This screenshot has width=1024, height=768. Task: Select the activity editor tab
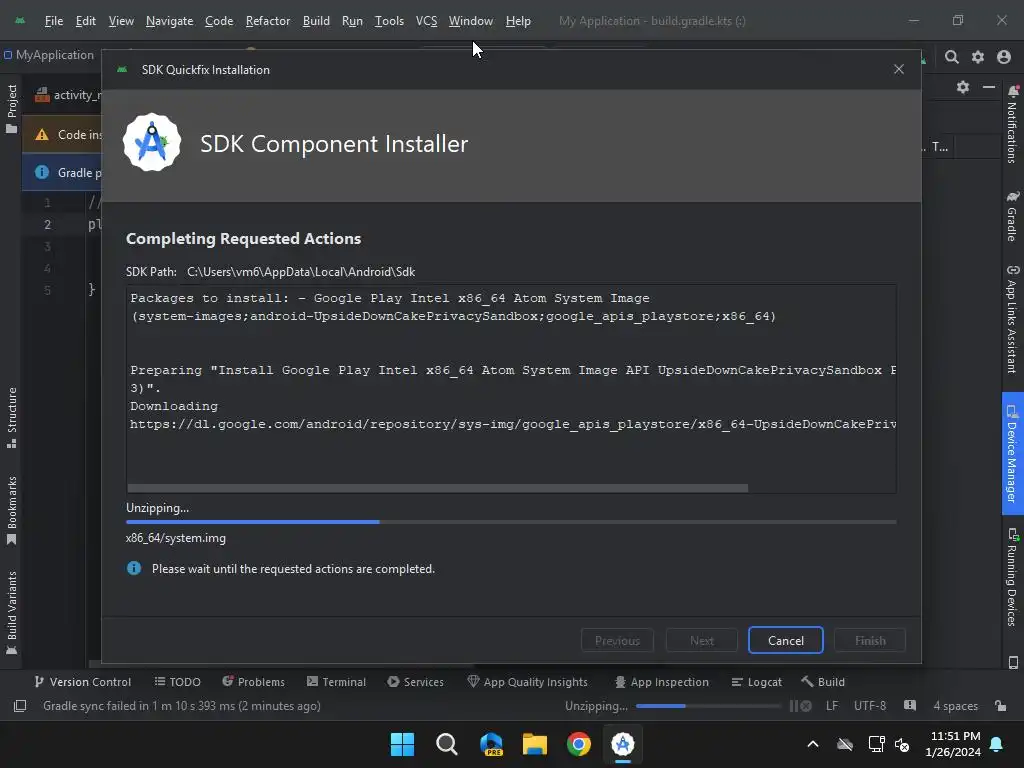coord(69,95)
